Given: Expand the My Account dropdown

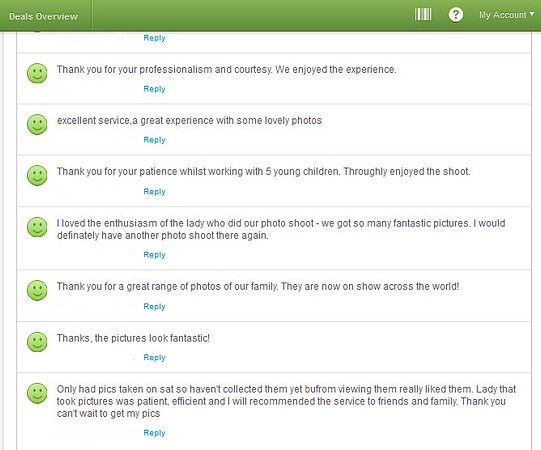Looking at the screenshot, I should (506, 15).
